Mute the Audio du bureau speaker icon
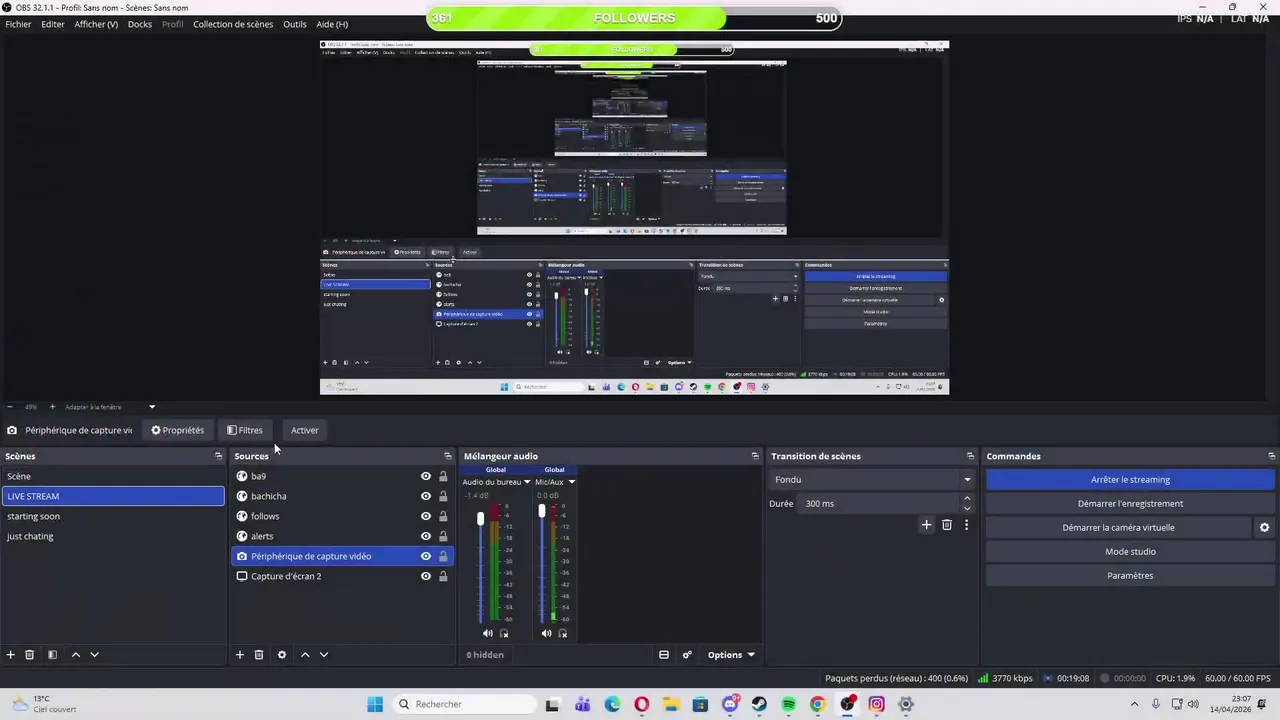Screen dimensions: 1280x720 [488, 633]
